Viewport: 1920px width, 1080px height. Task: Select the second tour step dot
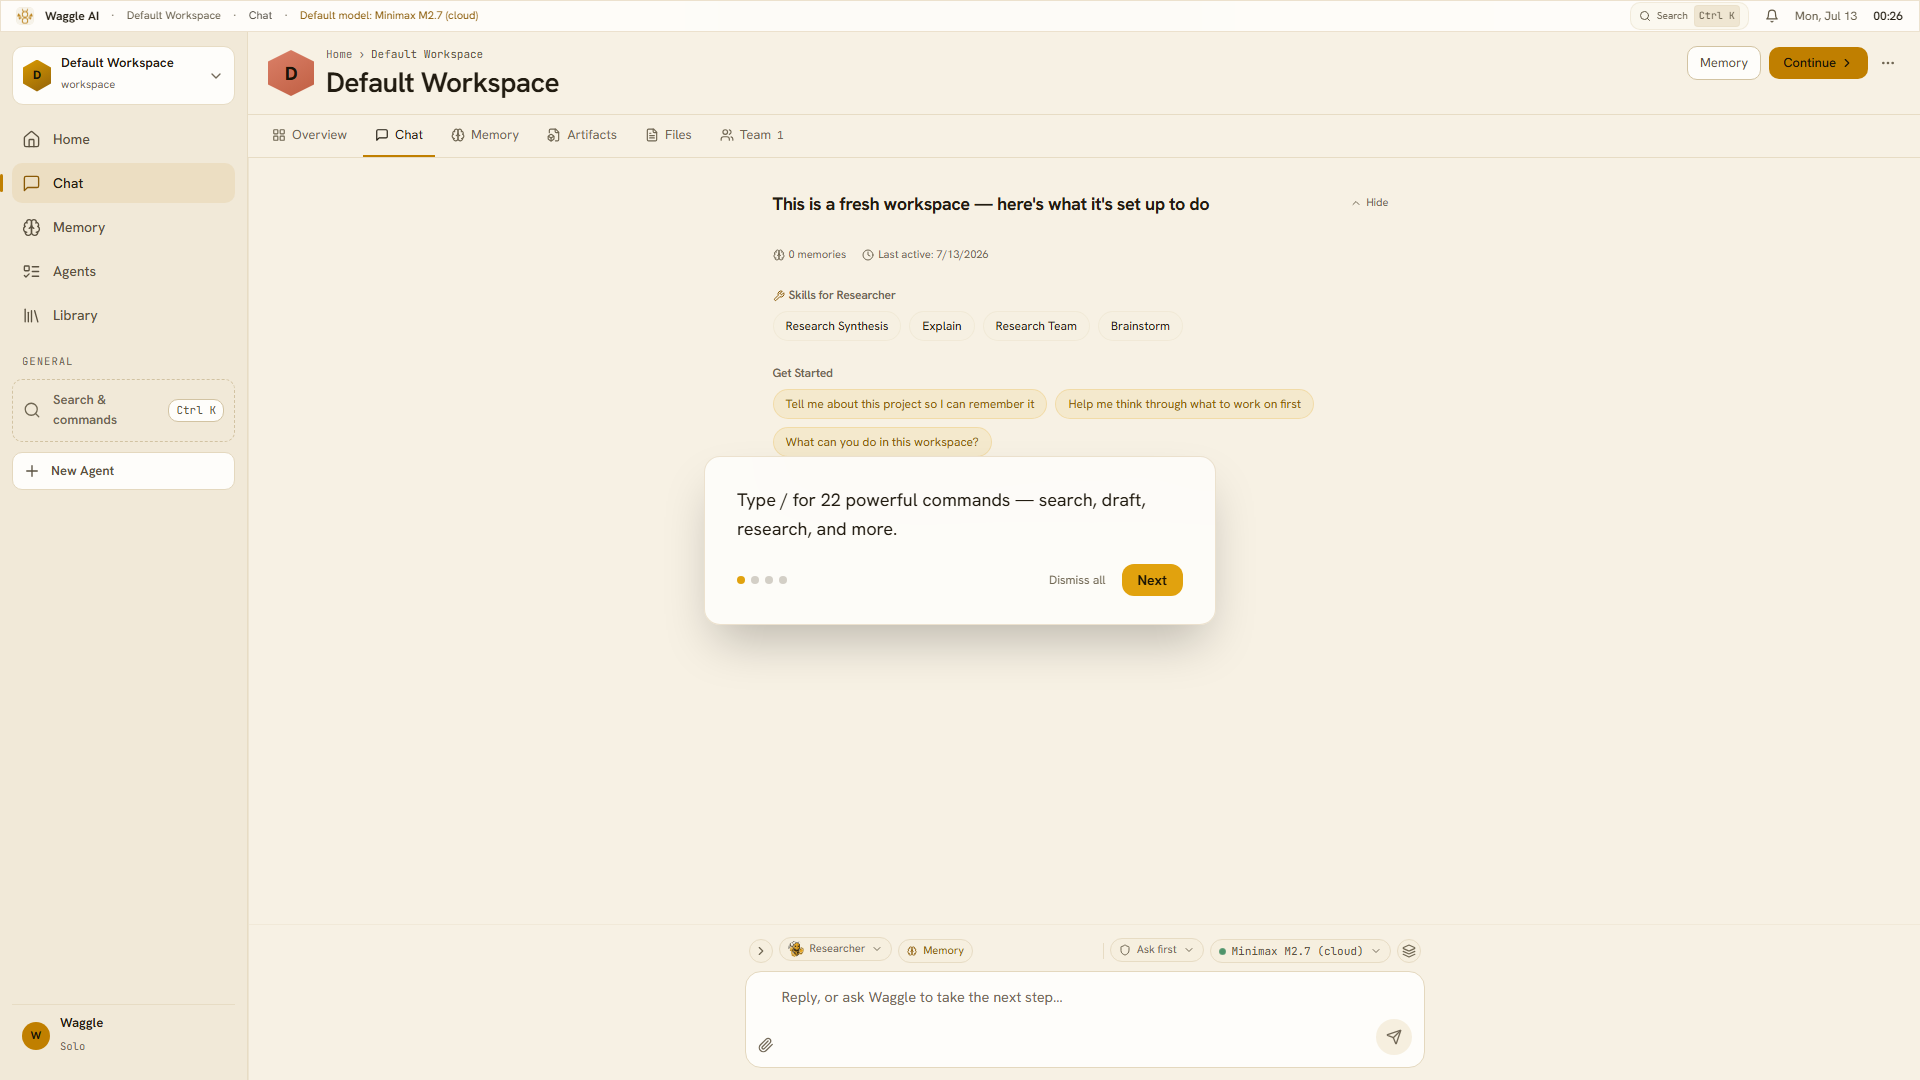(755, 580)
